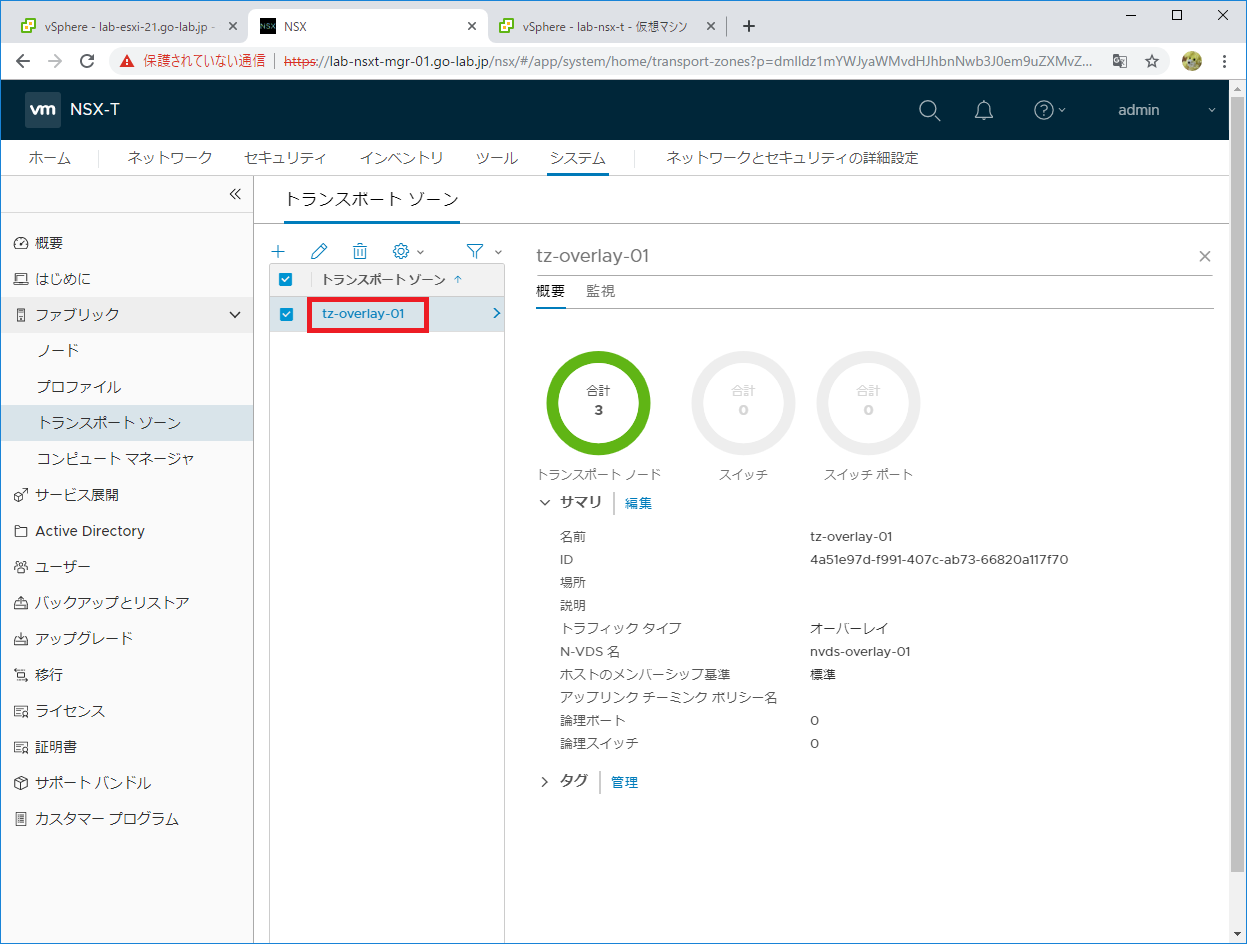
Task: Click the translate page icon
Action: coord(1120,61)
